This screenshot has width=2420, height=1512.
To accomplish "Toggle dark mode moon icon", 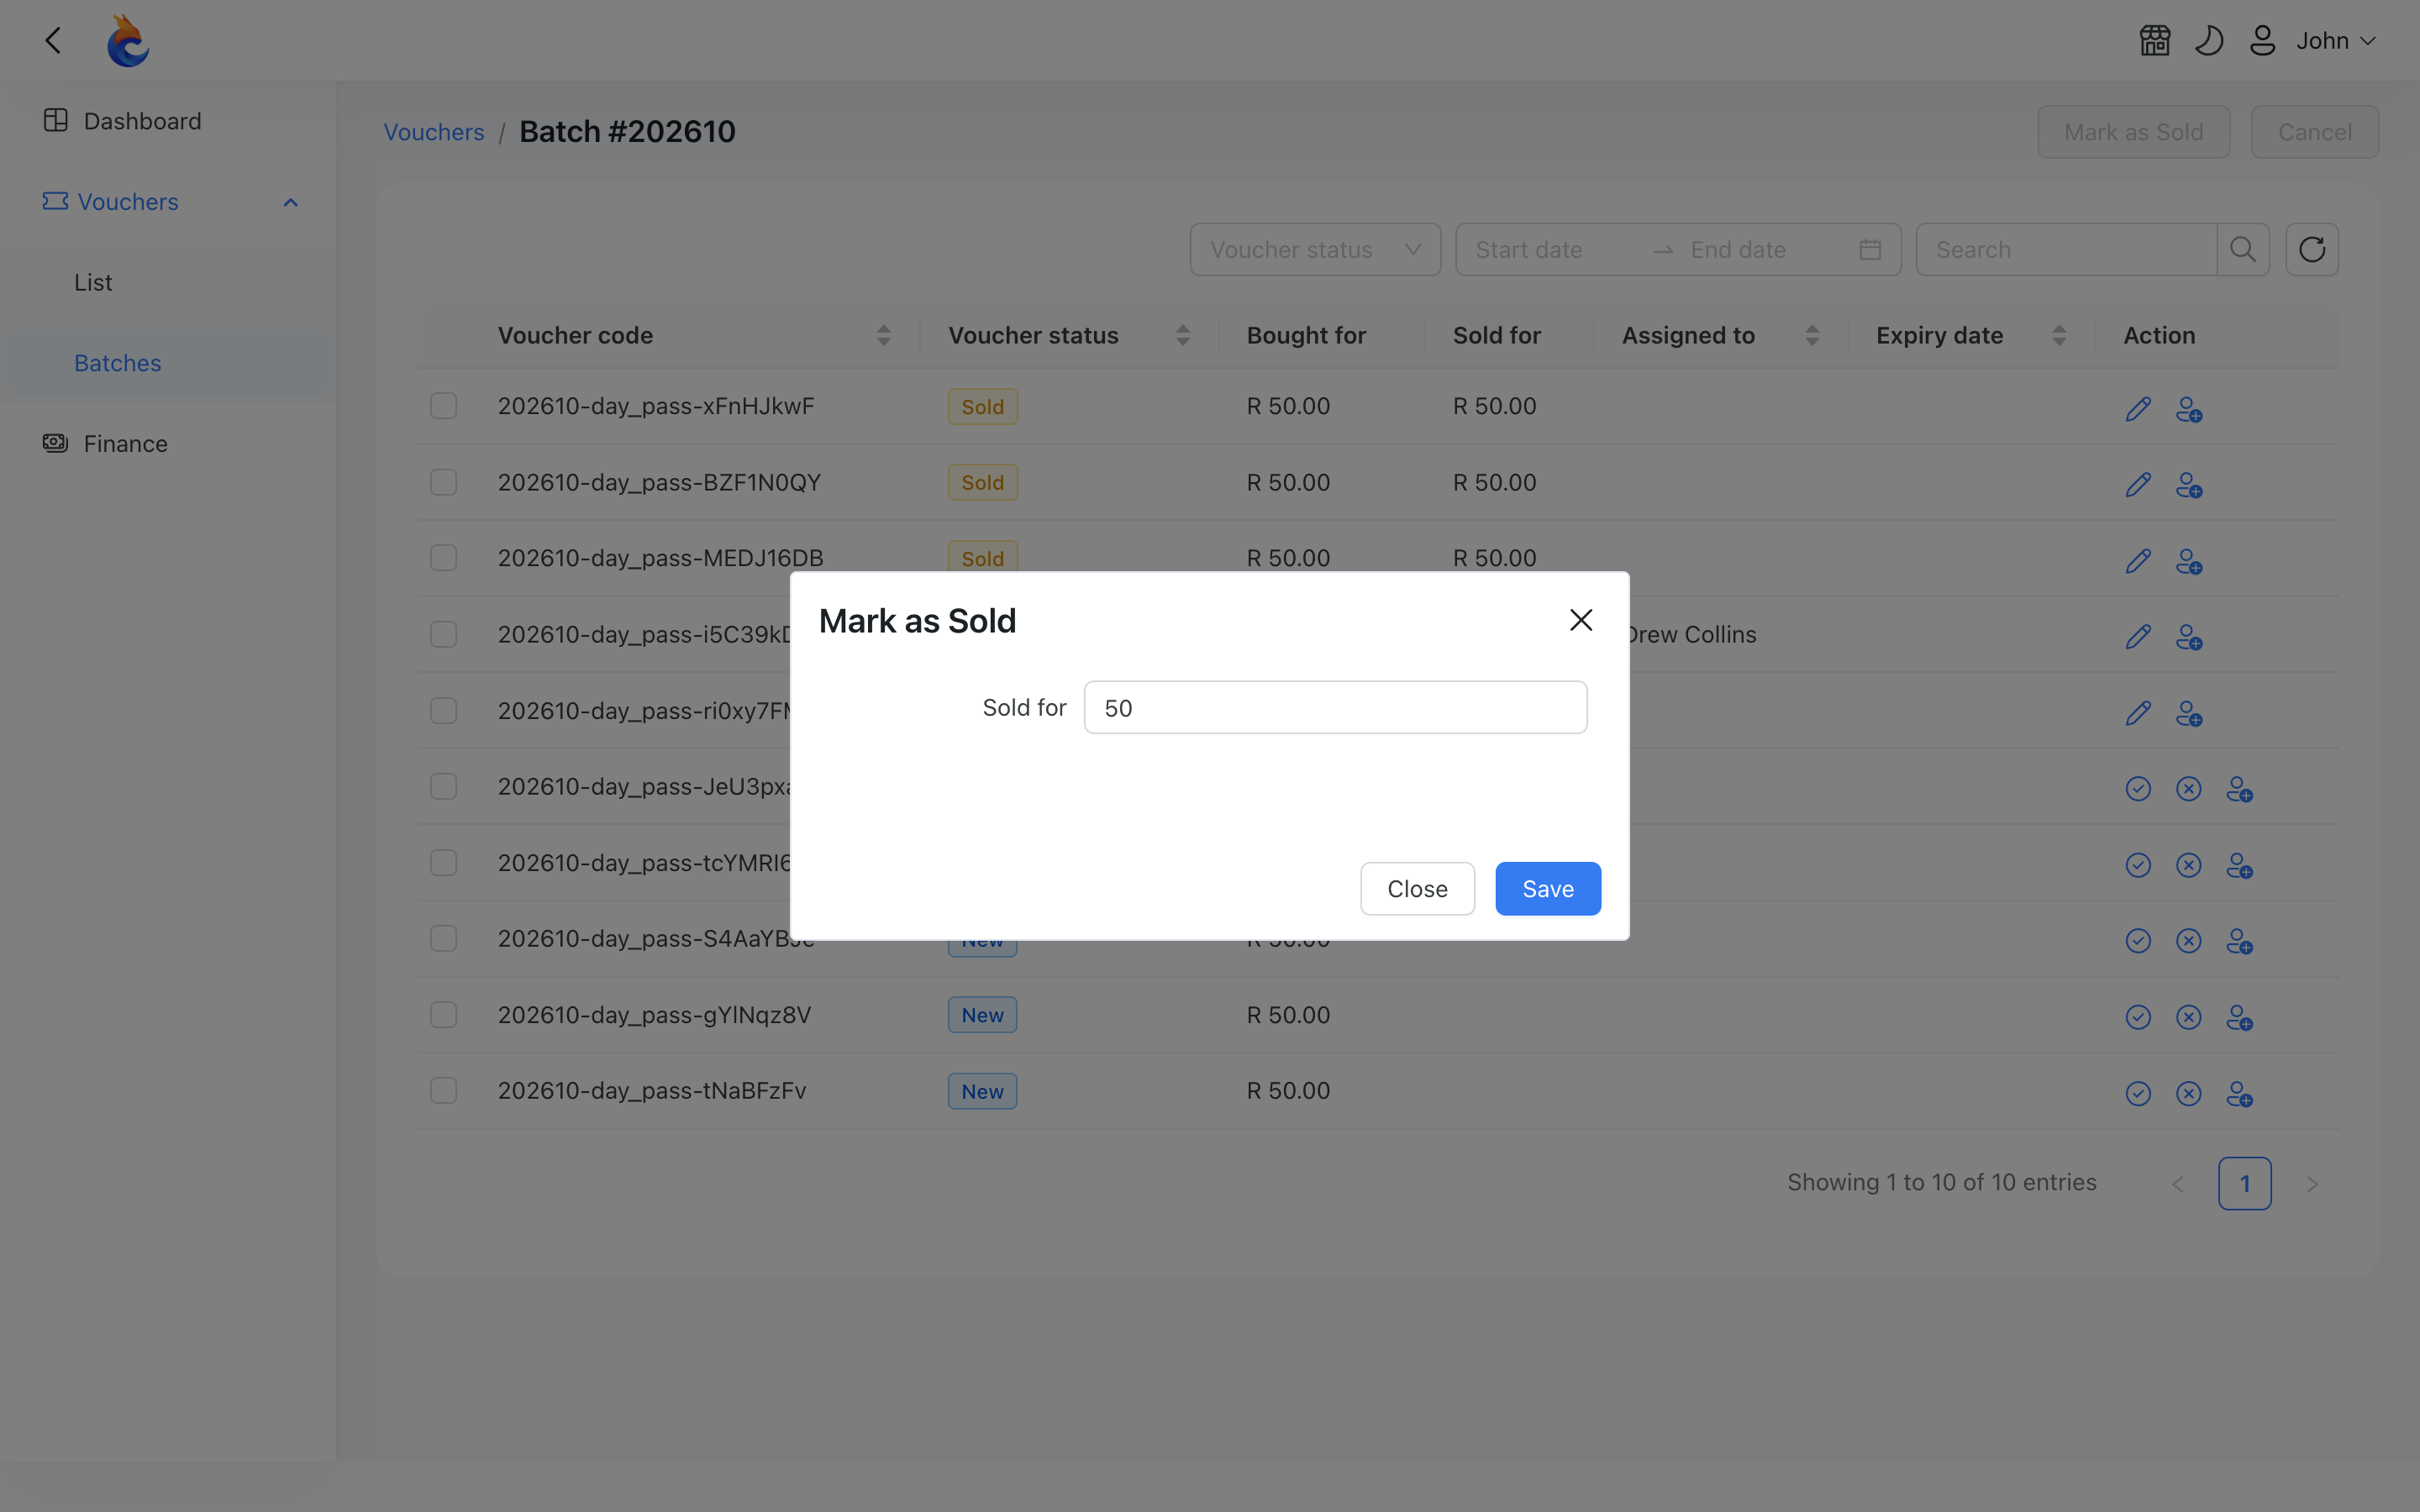I will [x=2209, y=41].
